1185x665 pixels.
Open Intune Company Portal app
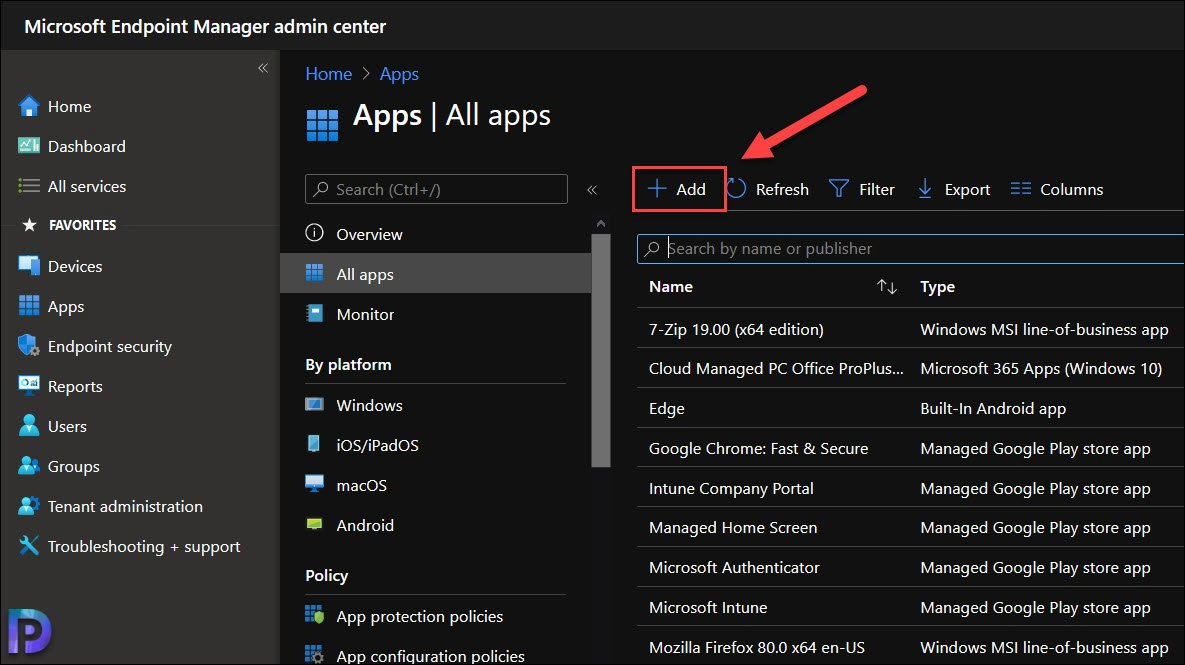[731, 488]
